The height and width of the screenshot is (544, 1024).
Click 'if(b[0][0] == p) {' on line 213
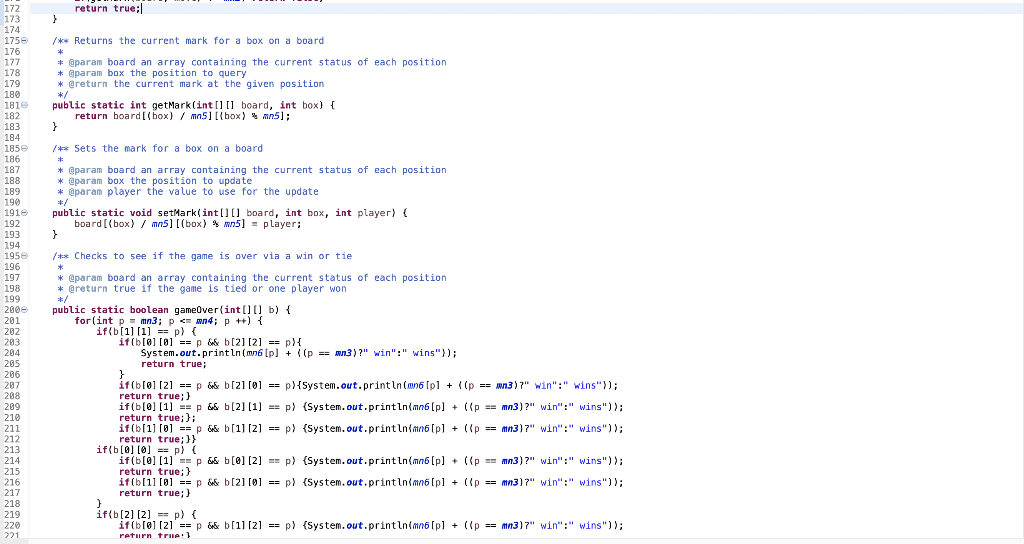coord(146,450)
